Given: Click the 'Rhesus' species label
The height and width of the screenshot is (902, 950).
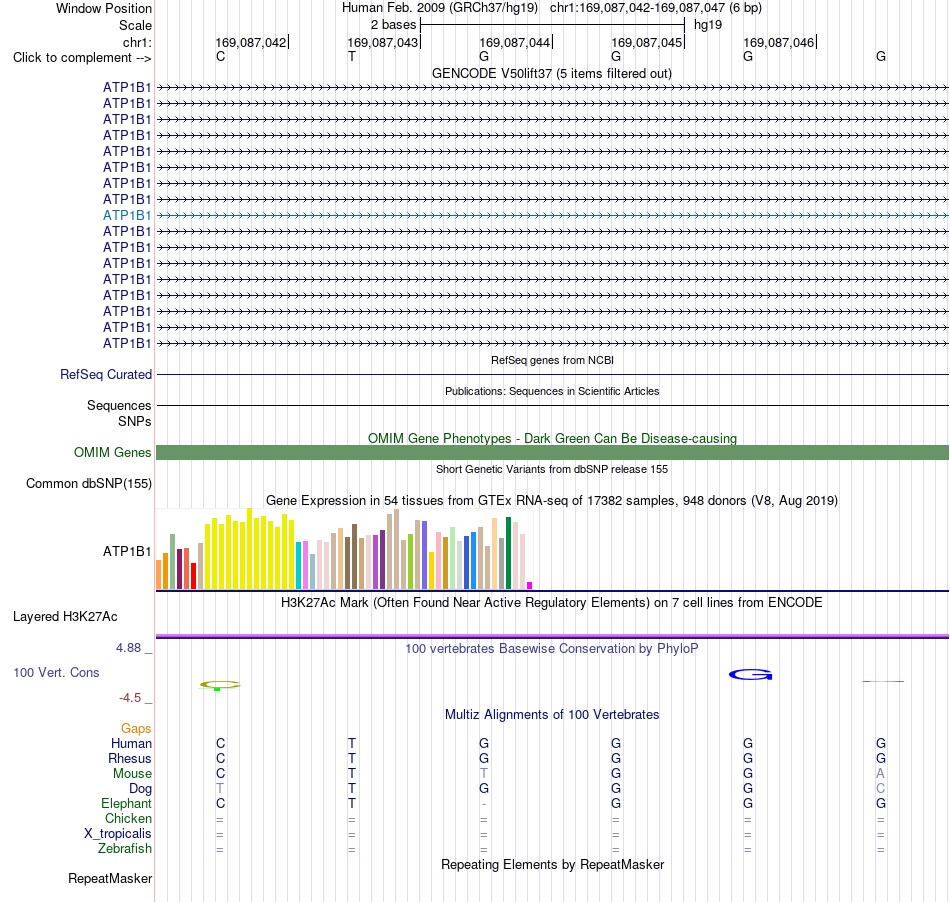Looking at the screenshot, I should click(130, 758).
